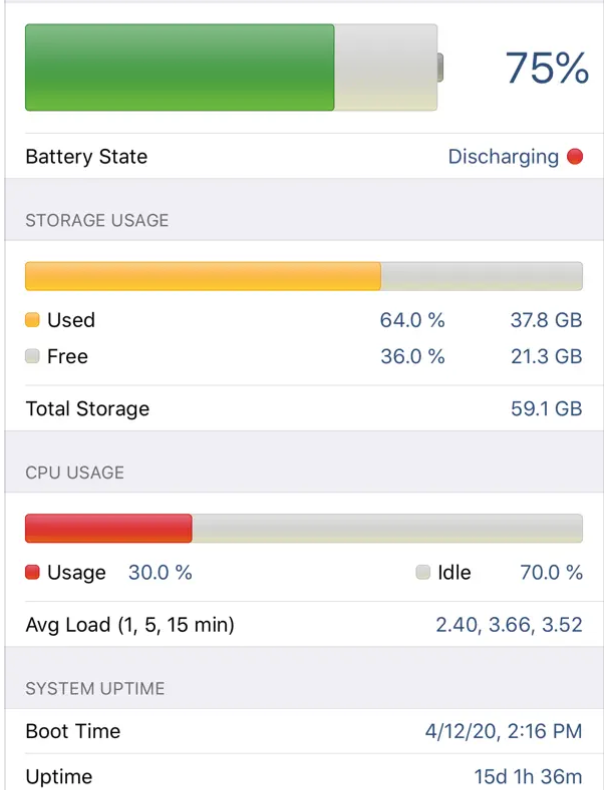The image size is (604, 790).
Task: Click the yellow Used legend square
Action: coord(32,320)
